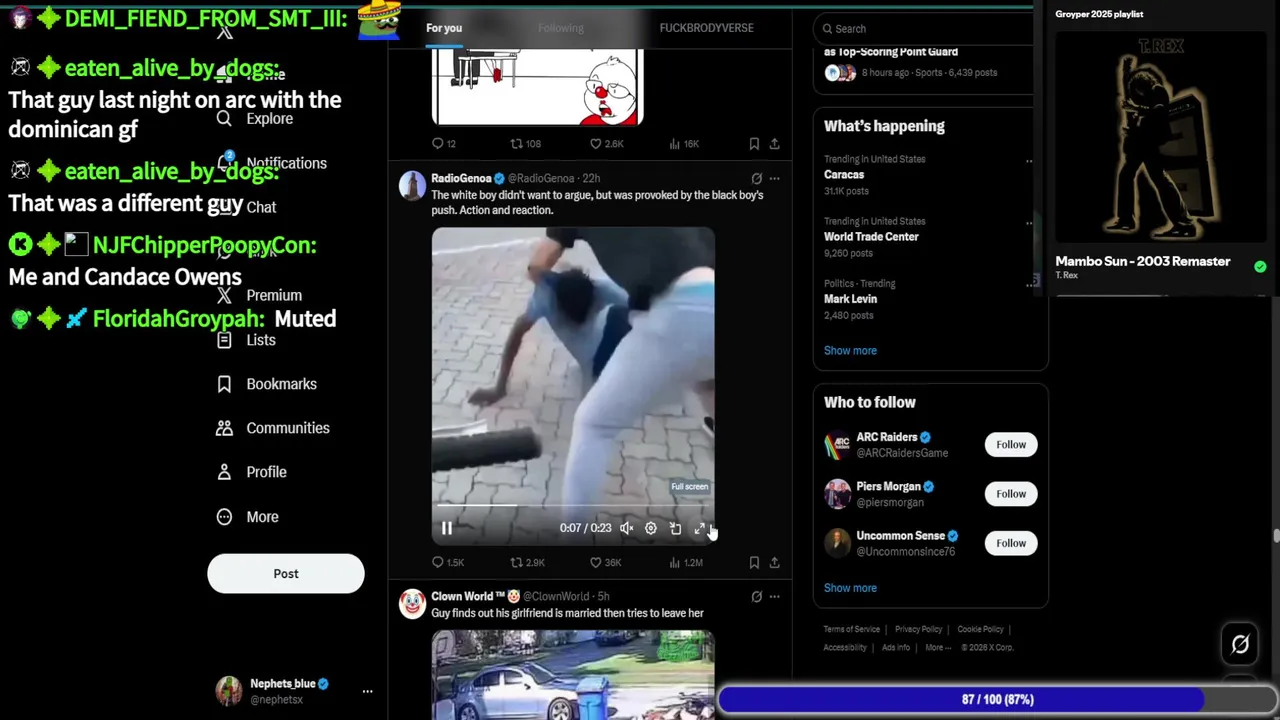This screenshot has width=1280, height=720.
Task: Click the 87 / 100 progress bar
Action: (997, 700)
